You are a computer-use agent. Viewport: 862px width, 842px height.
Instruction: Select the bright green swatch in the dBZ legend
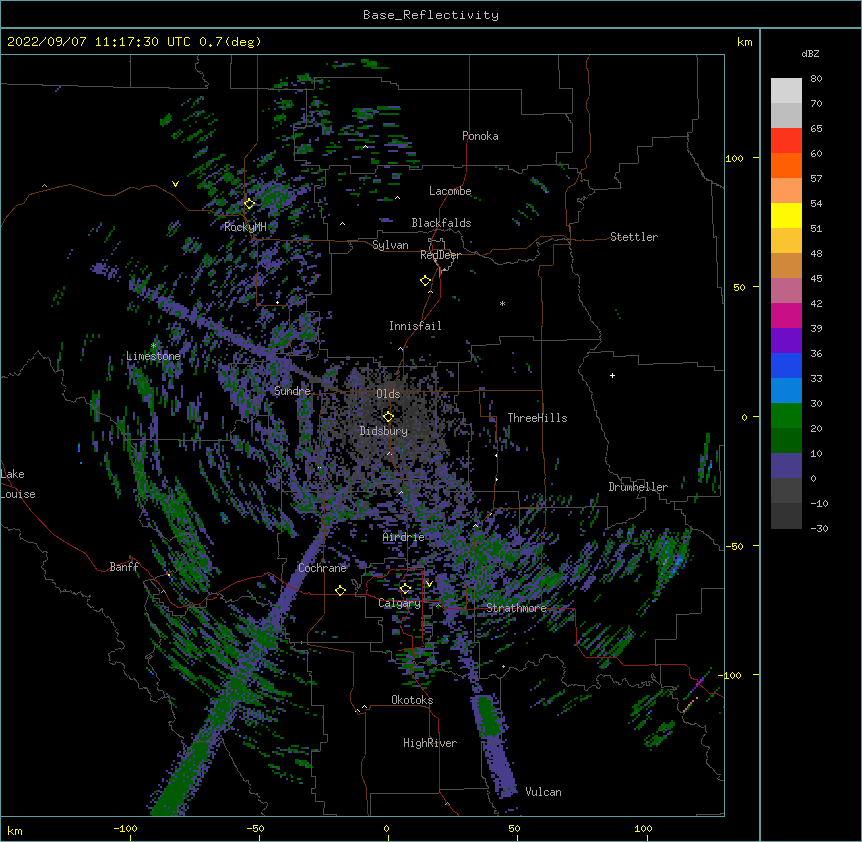786,416
